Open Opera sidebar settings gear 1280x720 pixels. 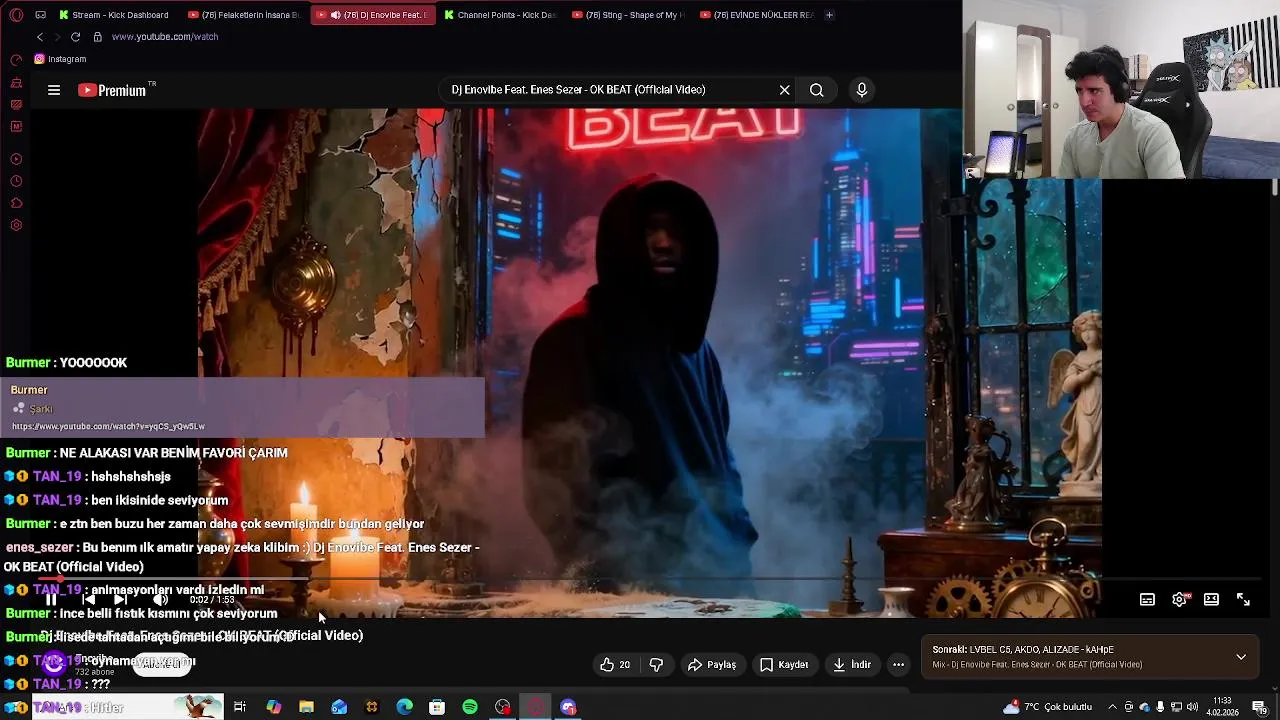click(16, 225)
